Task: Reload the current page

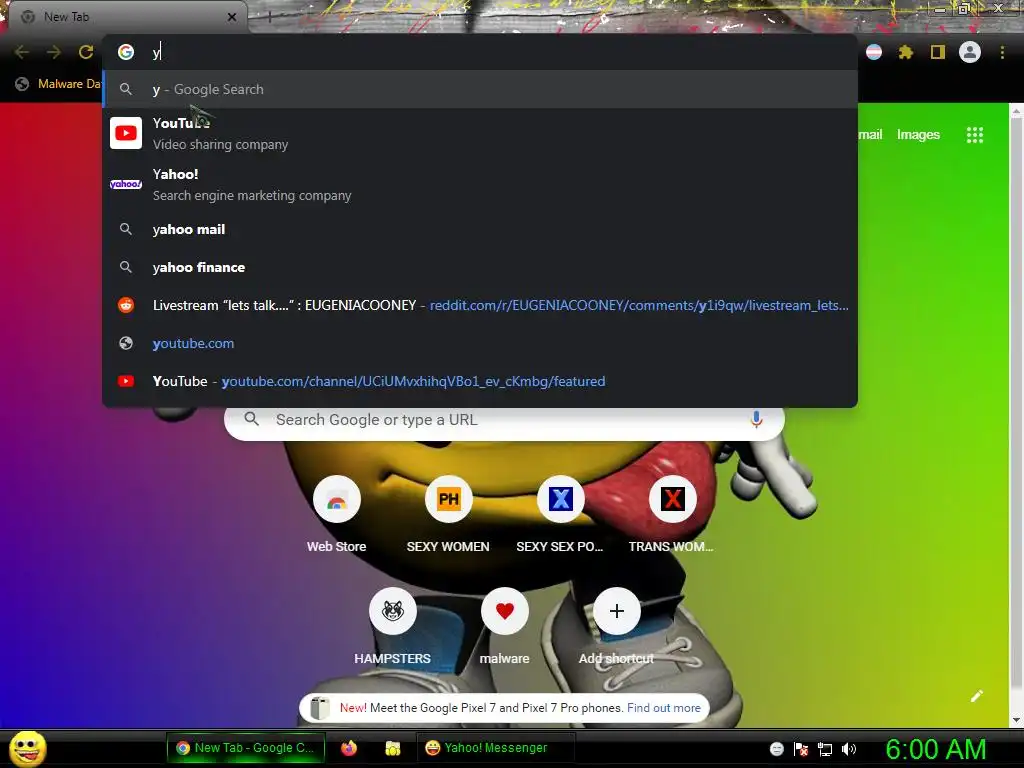Action: pyautogui.click(x=86, y=52)
